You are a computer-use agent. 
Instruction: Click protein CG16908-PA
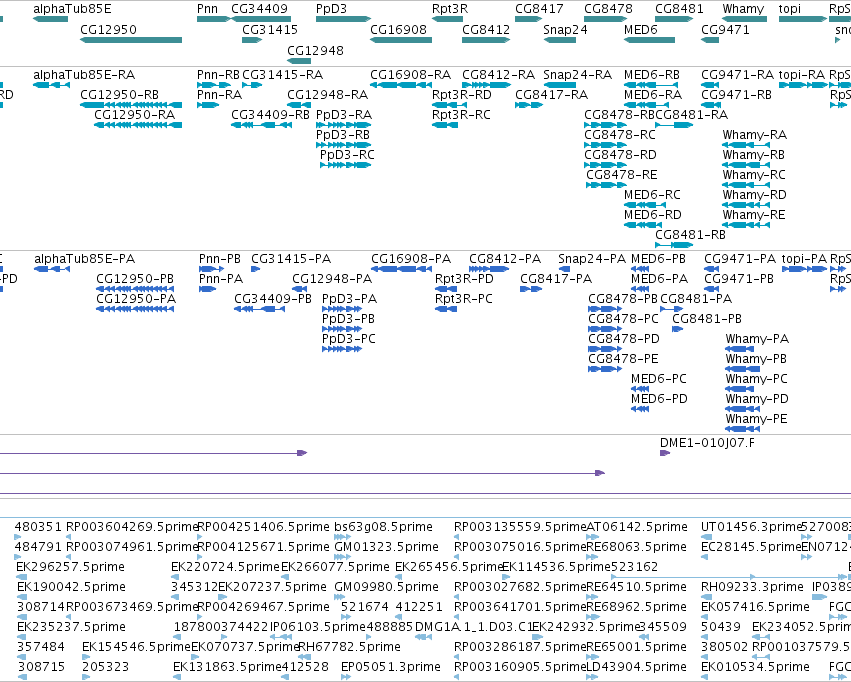click(411, 259)
